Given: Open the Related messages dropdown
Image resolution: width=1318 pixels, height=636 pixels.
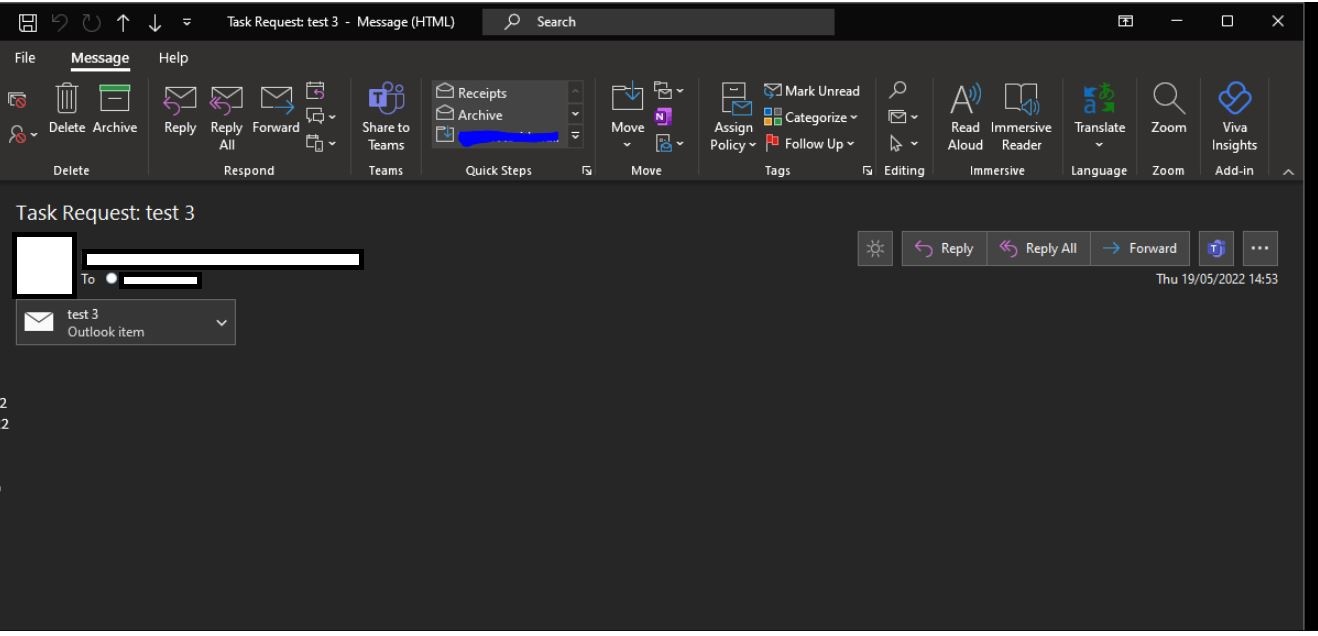Looking at the screenshot, I should 904,117.
